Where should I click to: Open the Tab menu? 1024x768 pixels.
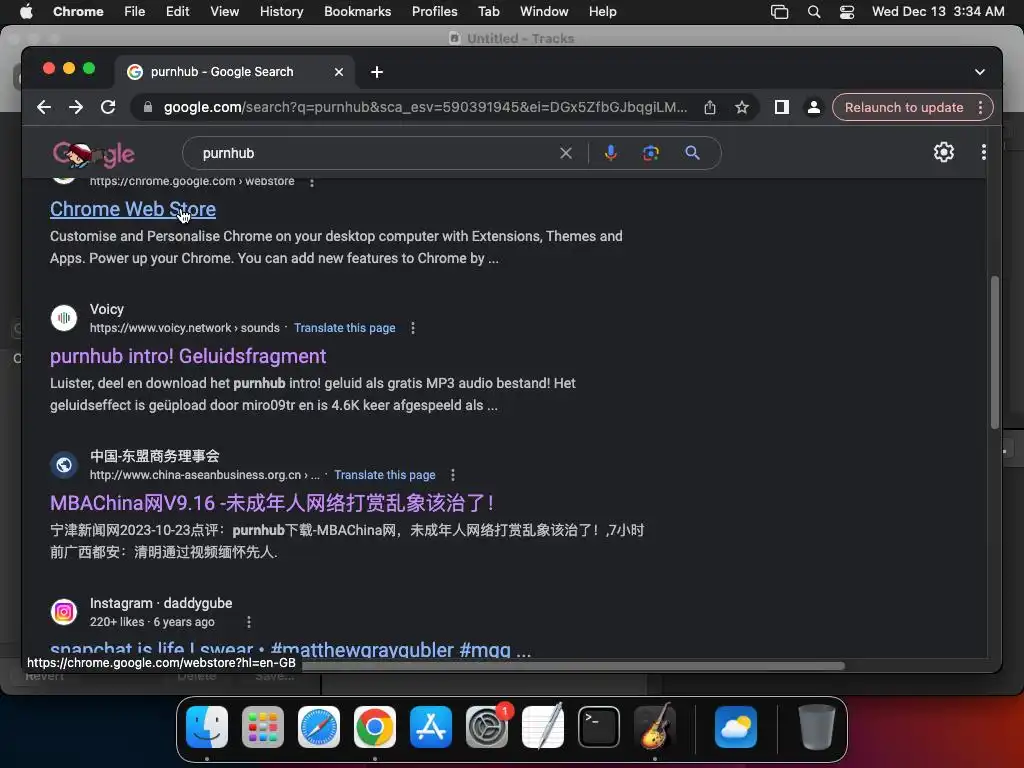pyautogui.click(x=488, y=12)
